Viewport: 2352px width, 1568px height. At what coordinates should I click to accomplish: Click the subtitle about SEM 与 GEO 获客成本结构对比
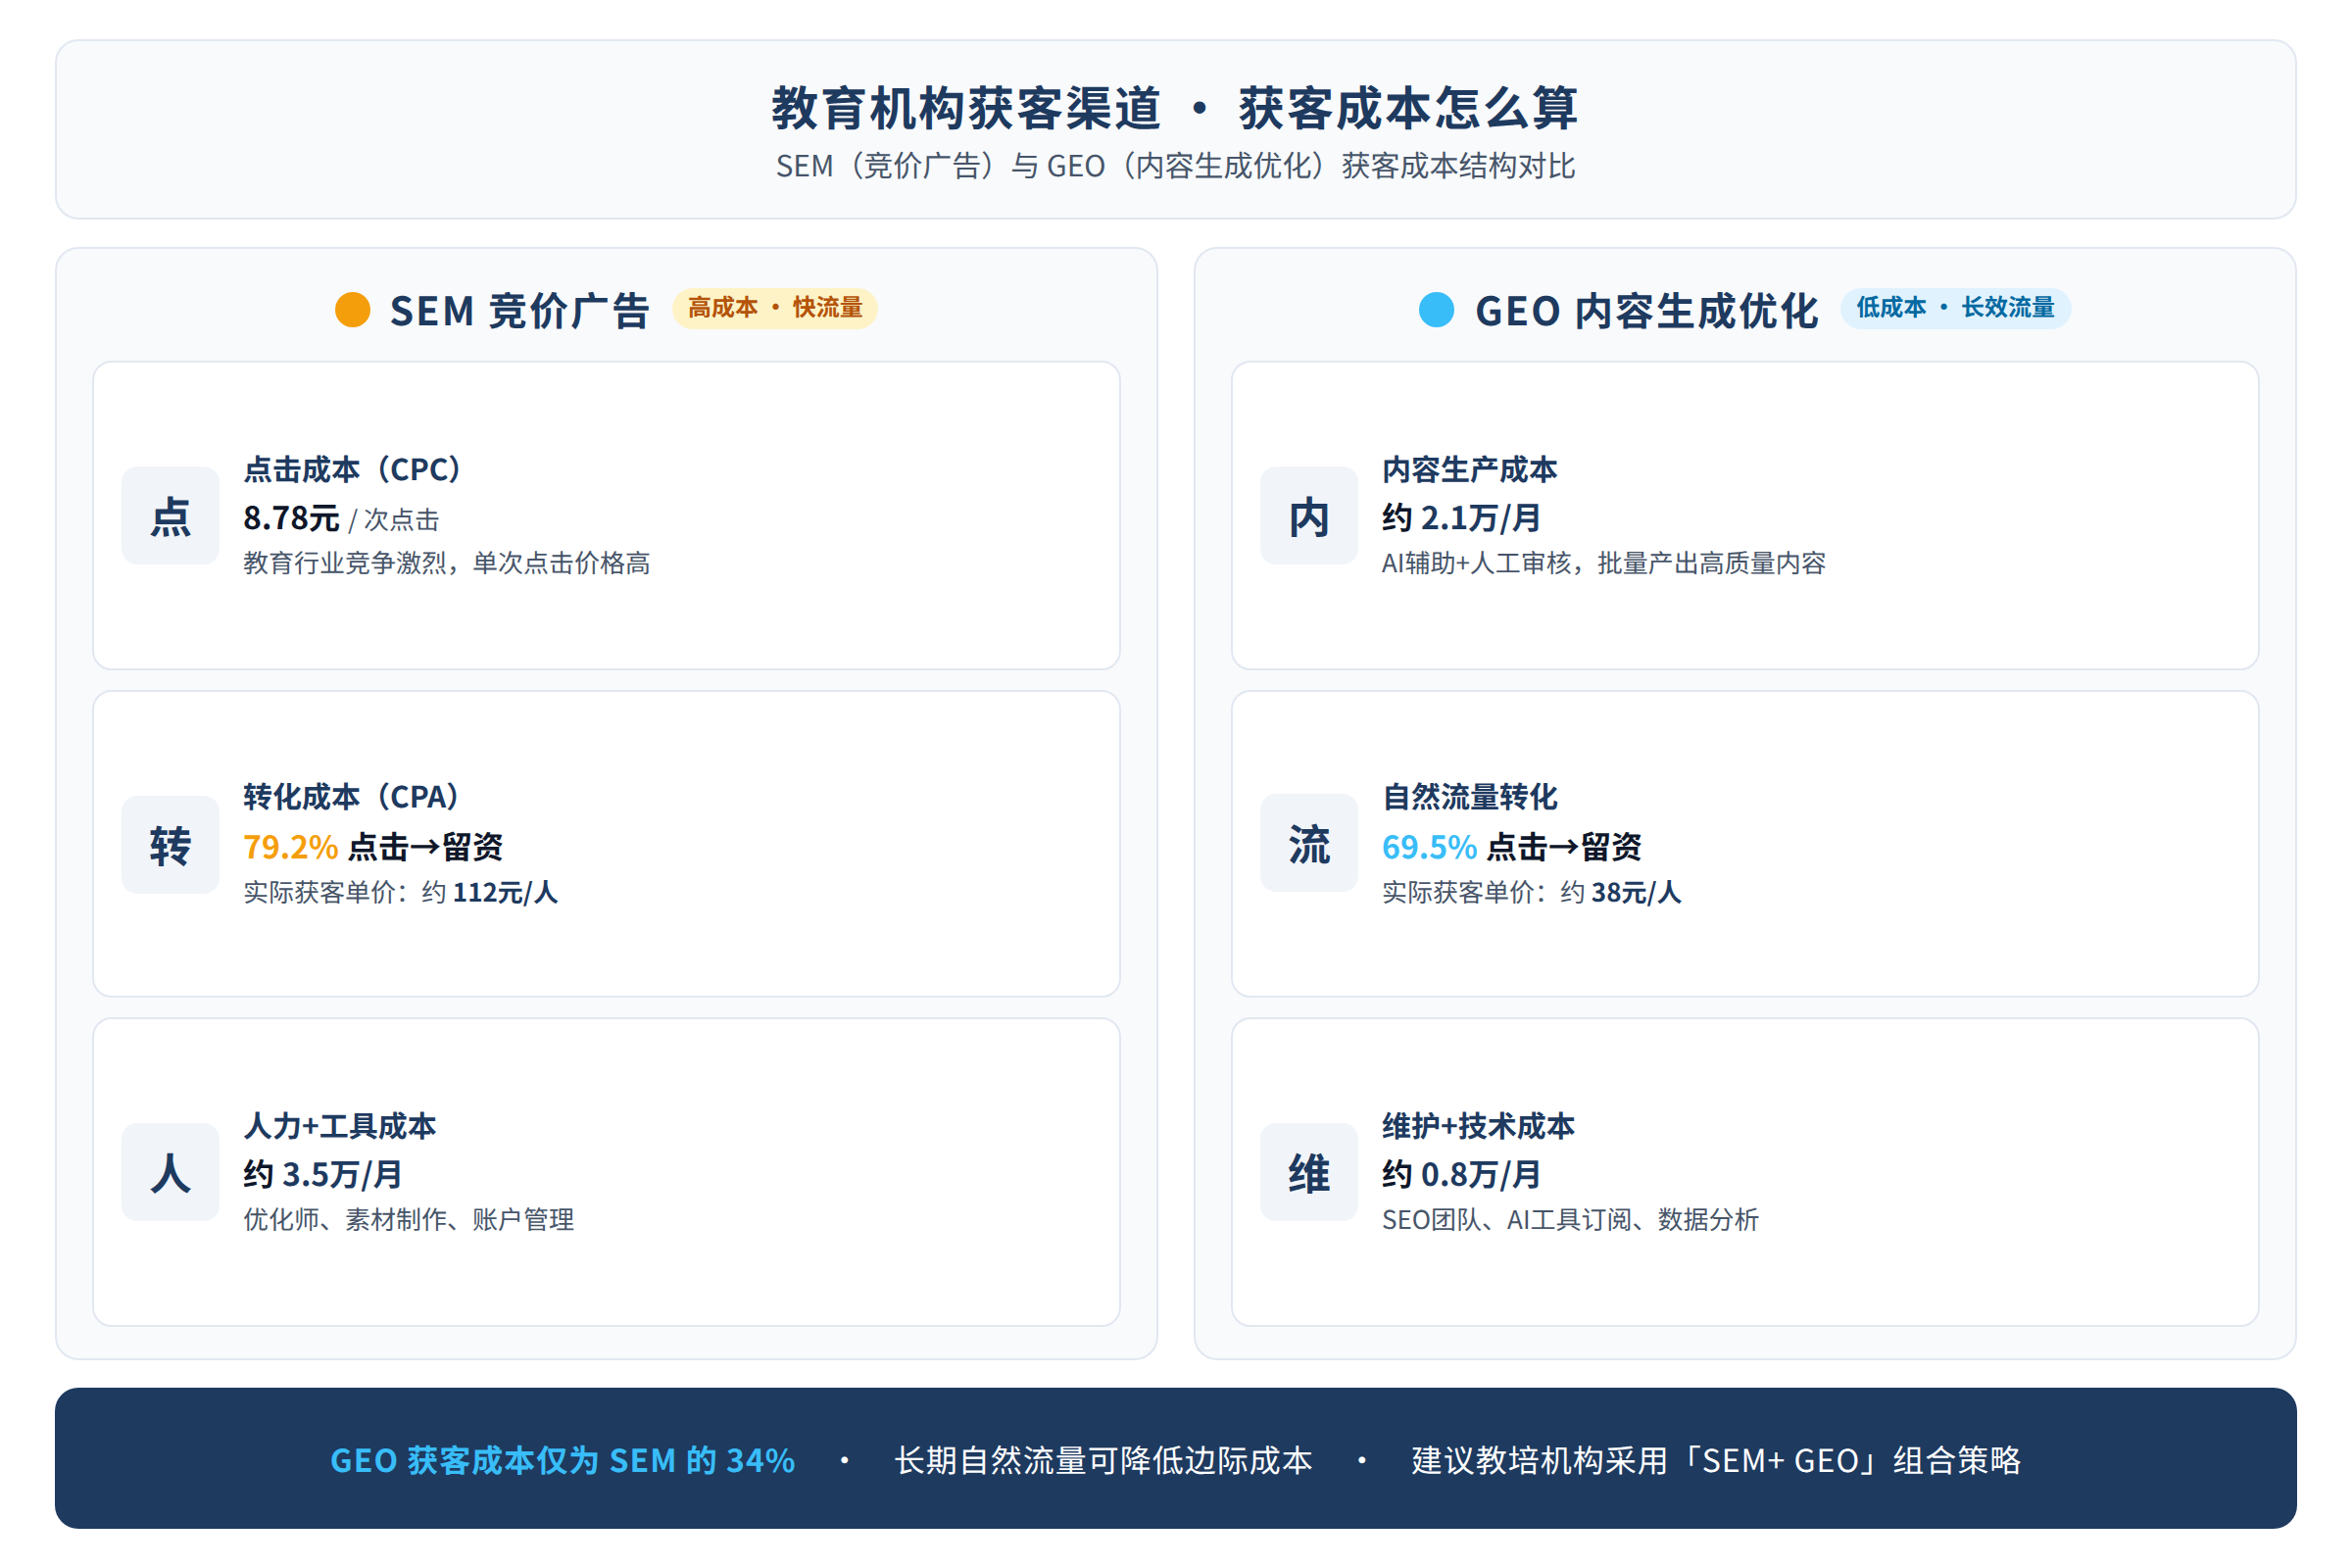[x=1175, y=166]
